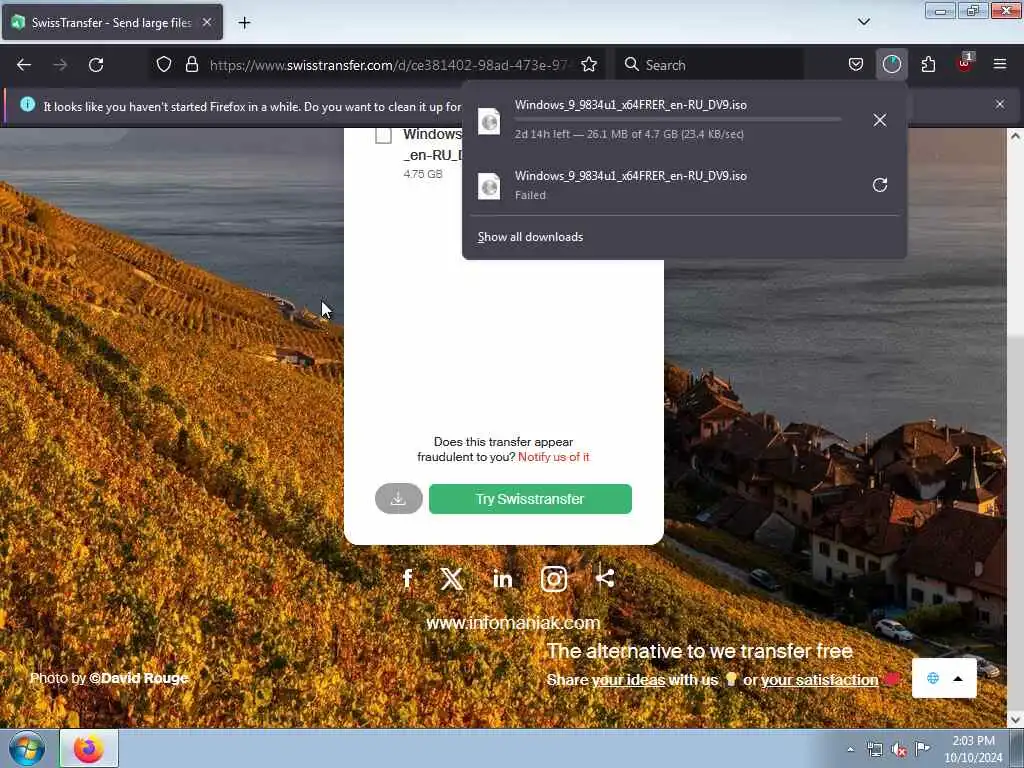1024x768 pixels.
Task: Switch to the SwissTransfer tab
Action: click(x=112, y=23)
